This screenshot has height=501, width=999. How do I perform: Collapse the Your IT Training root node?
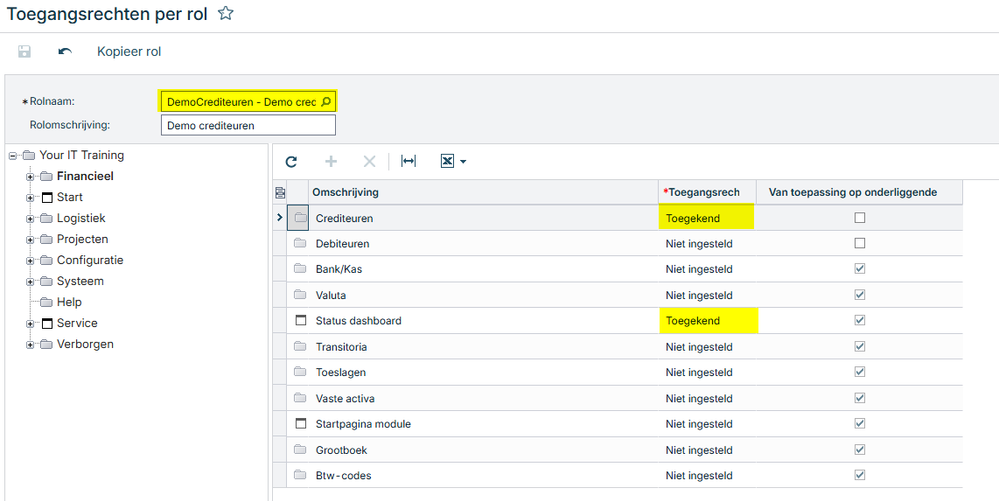click(13, 156)
